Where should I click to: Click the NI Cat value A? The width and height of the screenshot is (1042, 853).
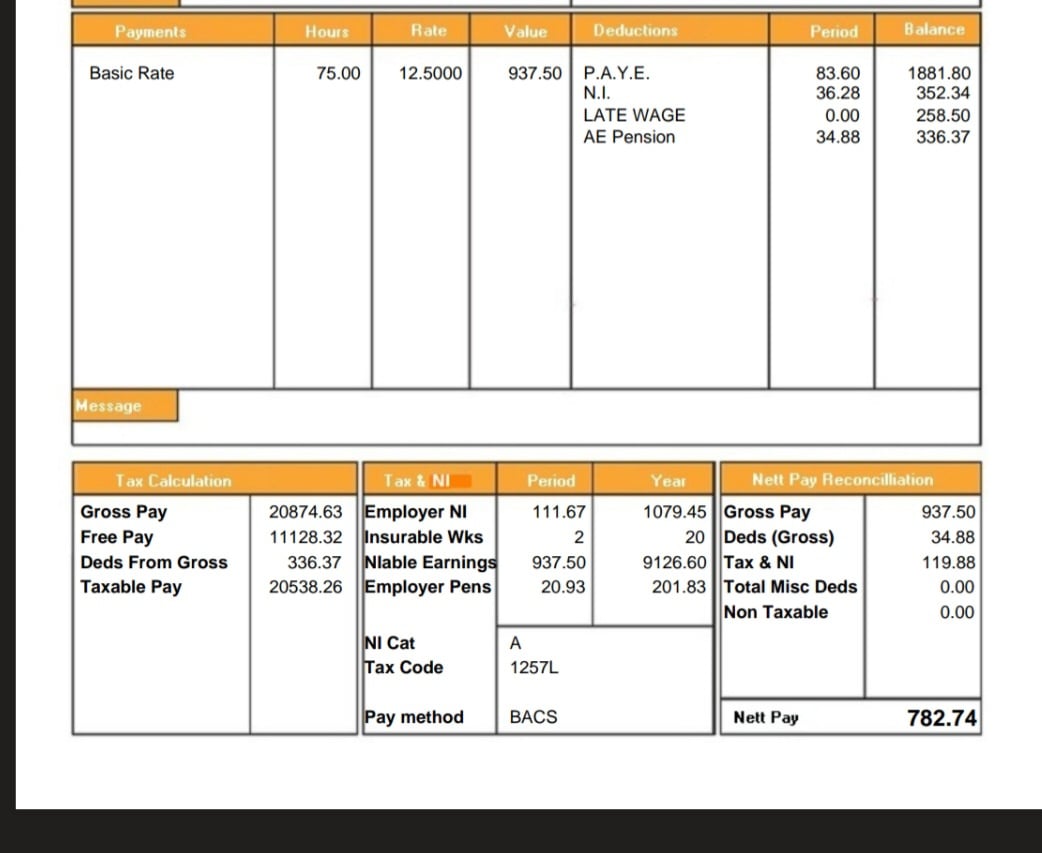[515, 643]
